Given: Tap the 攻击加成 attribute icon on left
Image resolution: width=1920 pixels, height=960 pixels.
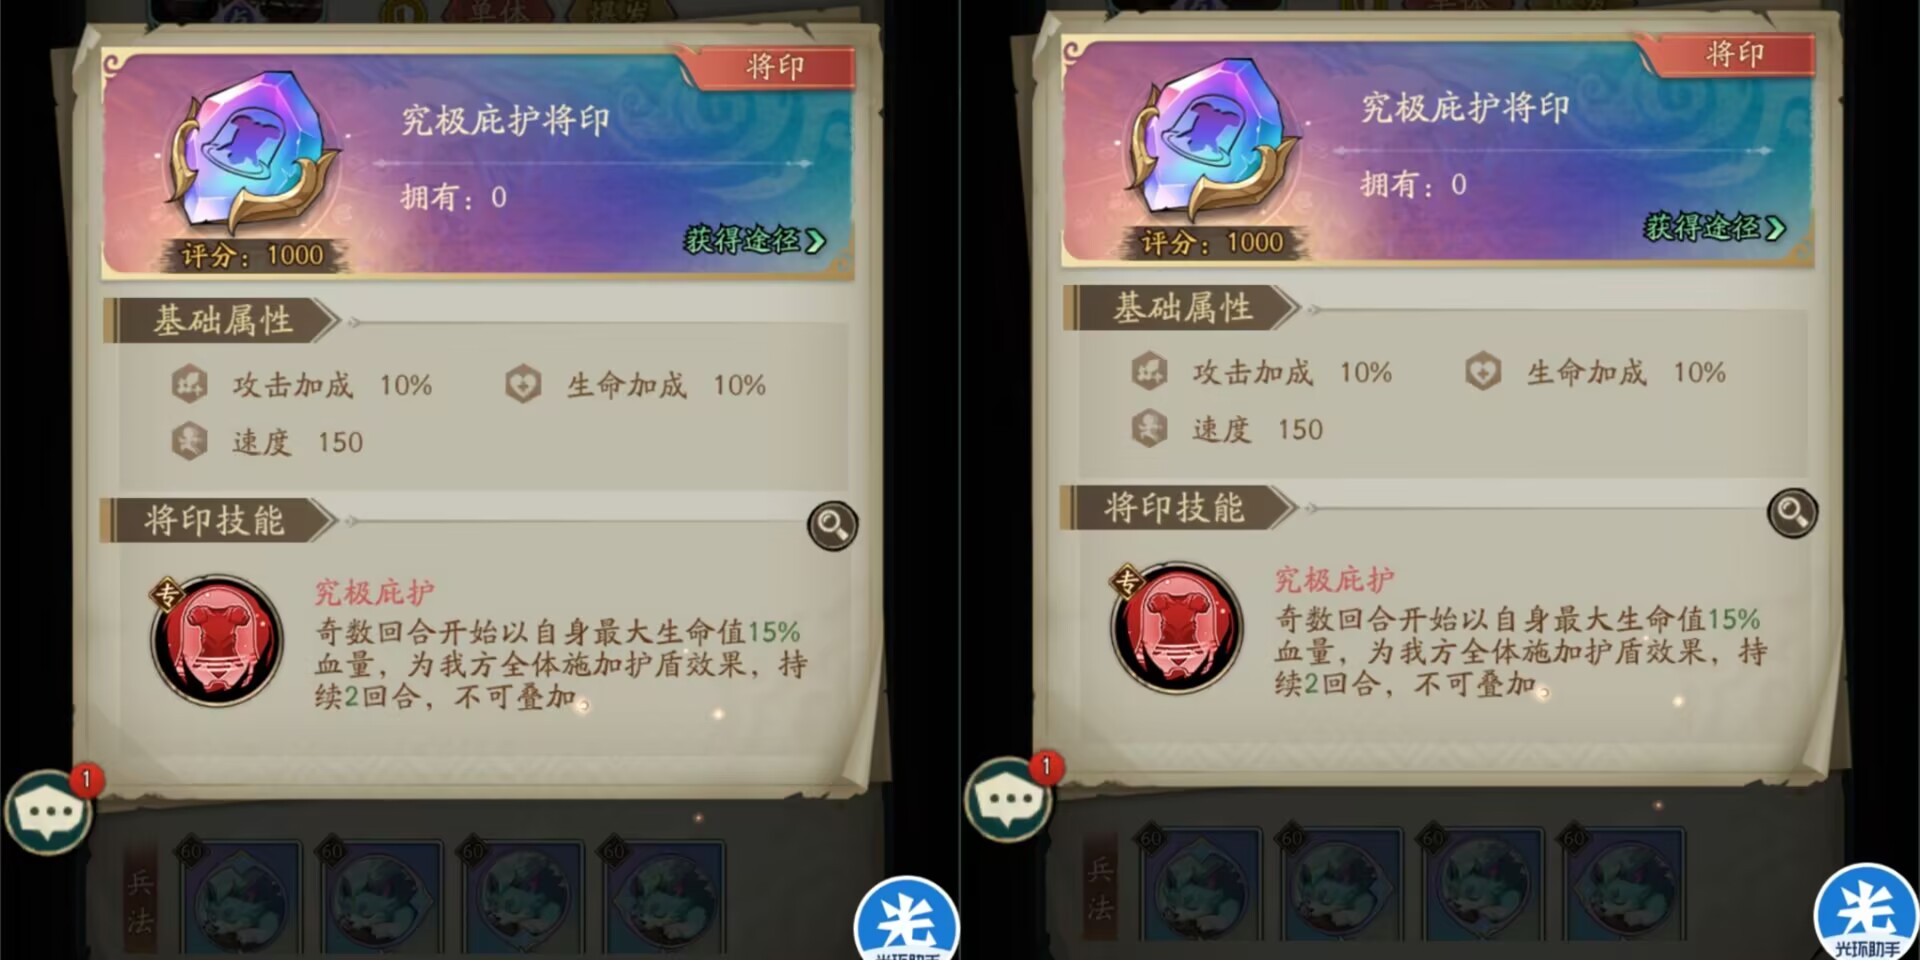Looking at the screenshot, I should (189, 384).
